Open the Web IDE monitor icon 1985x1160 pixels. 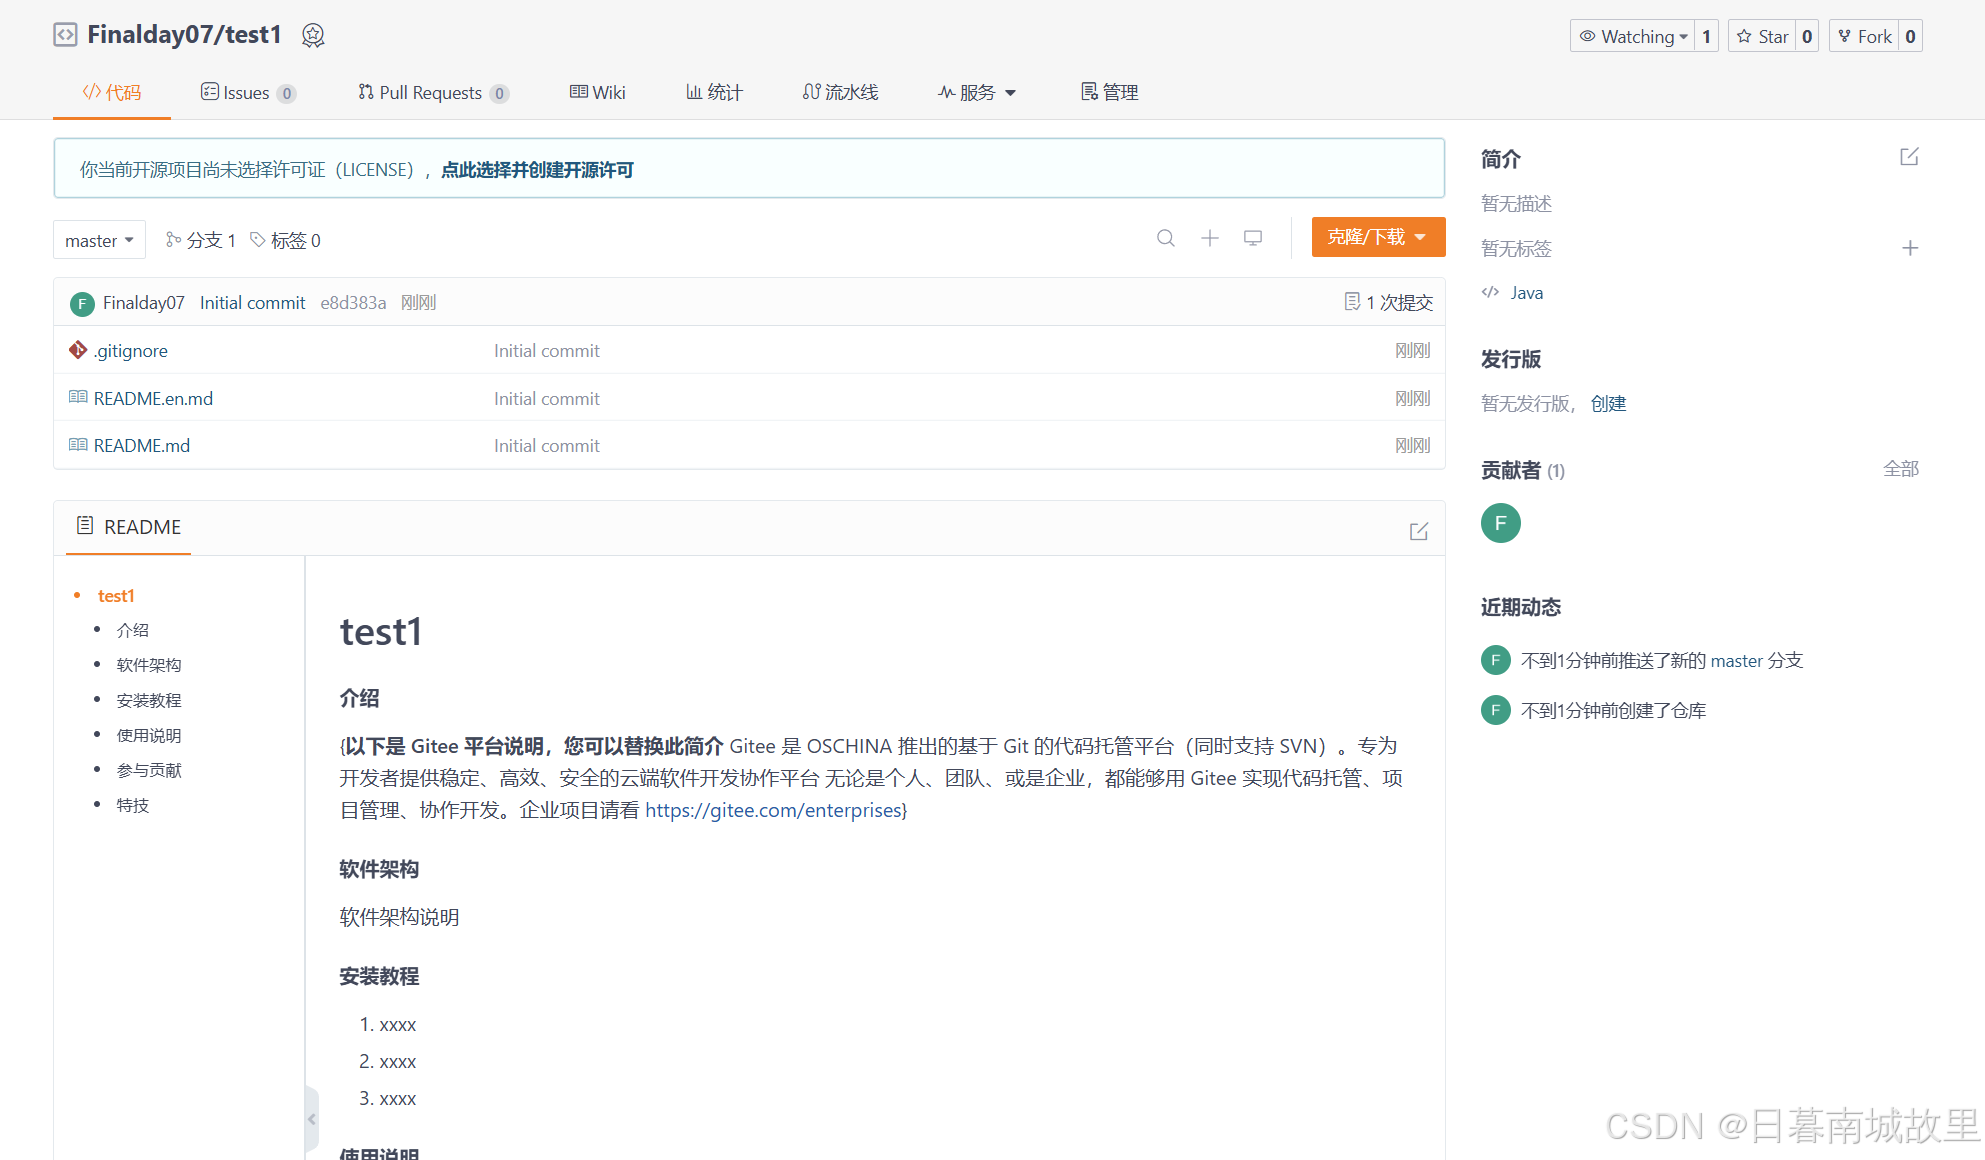[1252, 238]
